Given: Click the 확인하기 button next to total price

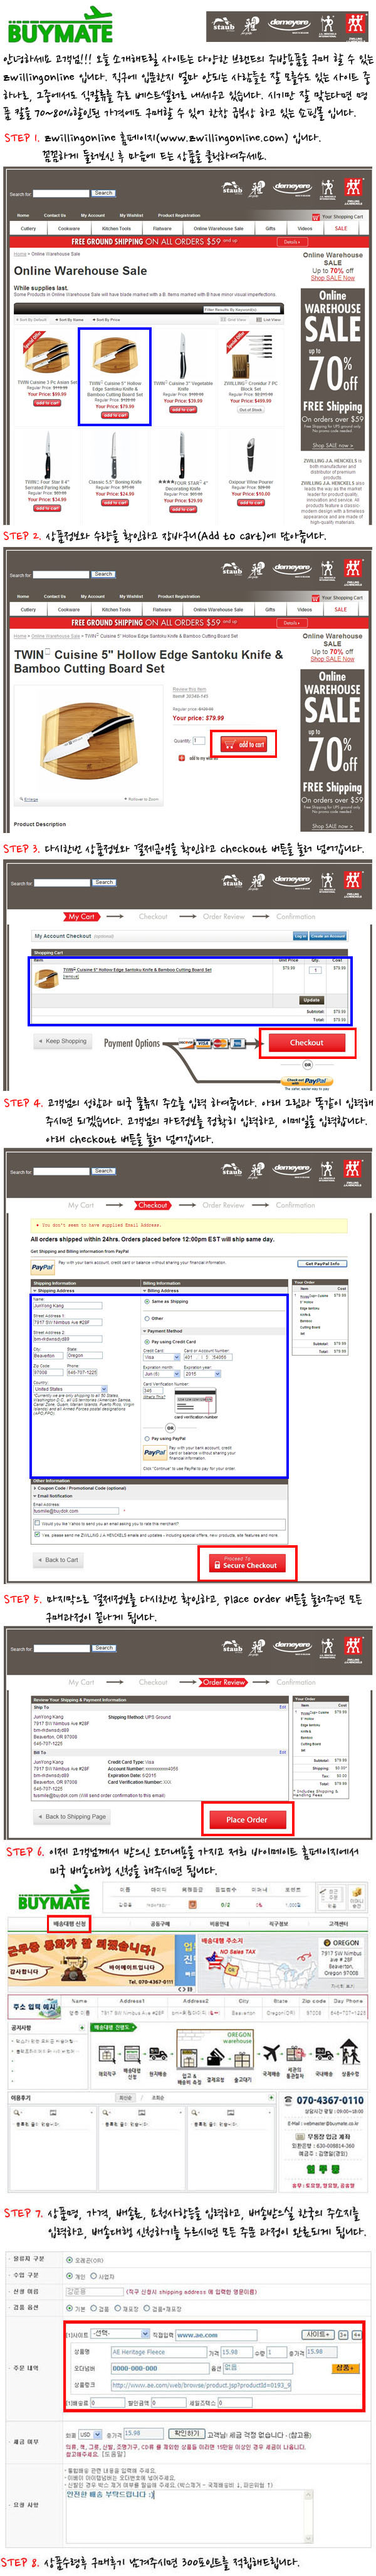Looking at the screenshot, I should 186,2433.
